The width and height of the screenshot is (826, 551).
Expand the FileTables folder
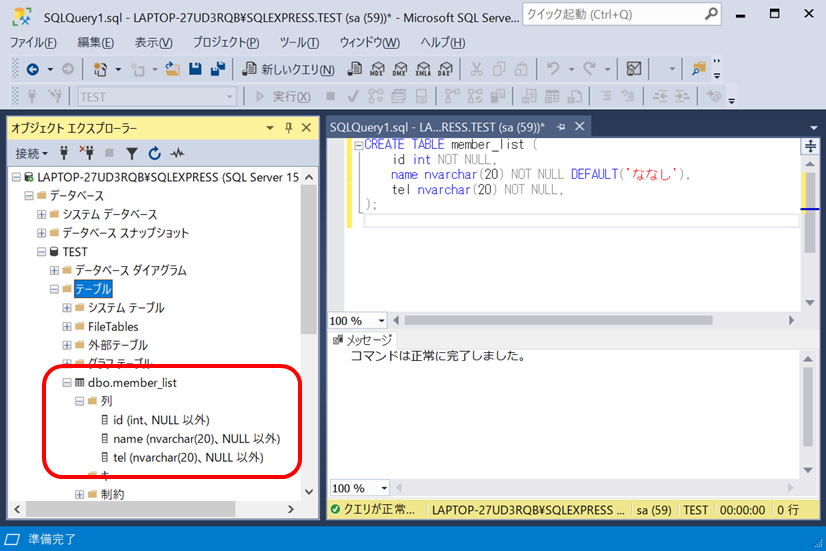tap(66, 327)
